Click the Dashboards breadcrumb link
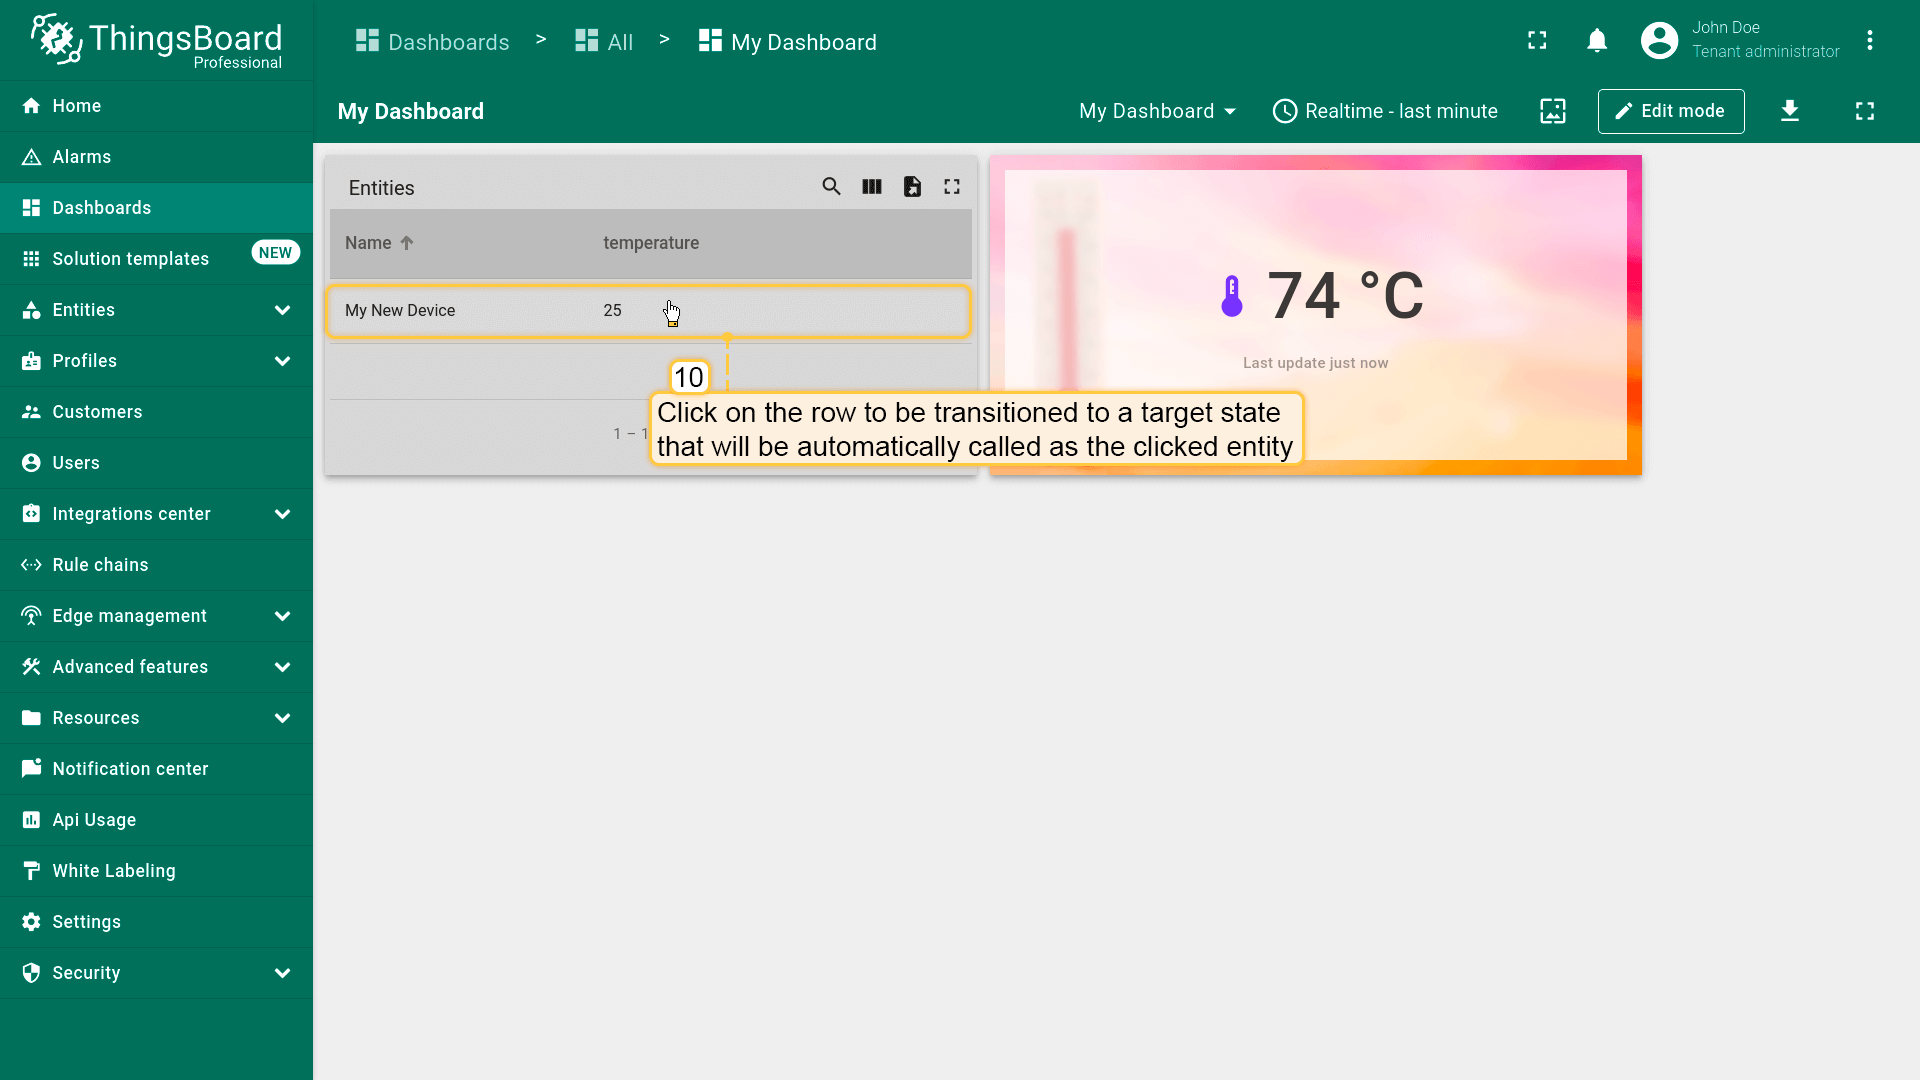Viewport: 1920px width, 1080px height. (433, 42)
